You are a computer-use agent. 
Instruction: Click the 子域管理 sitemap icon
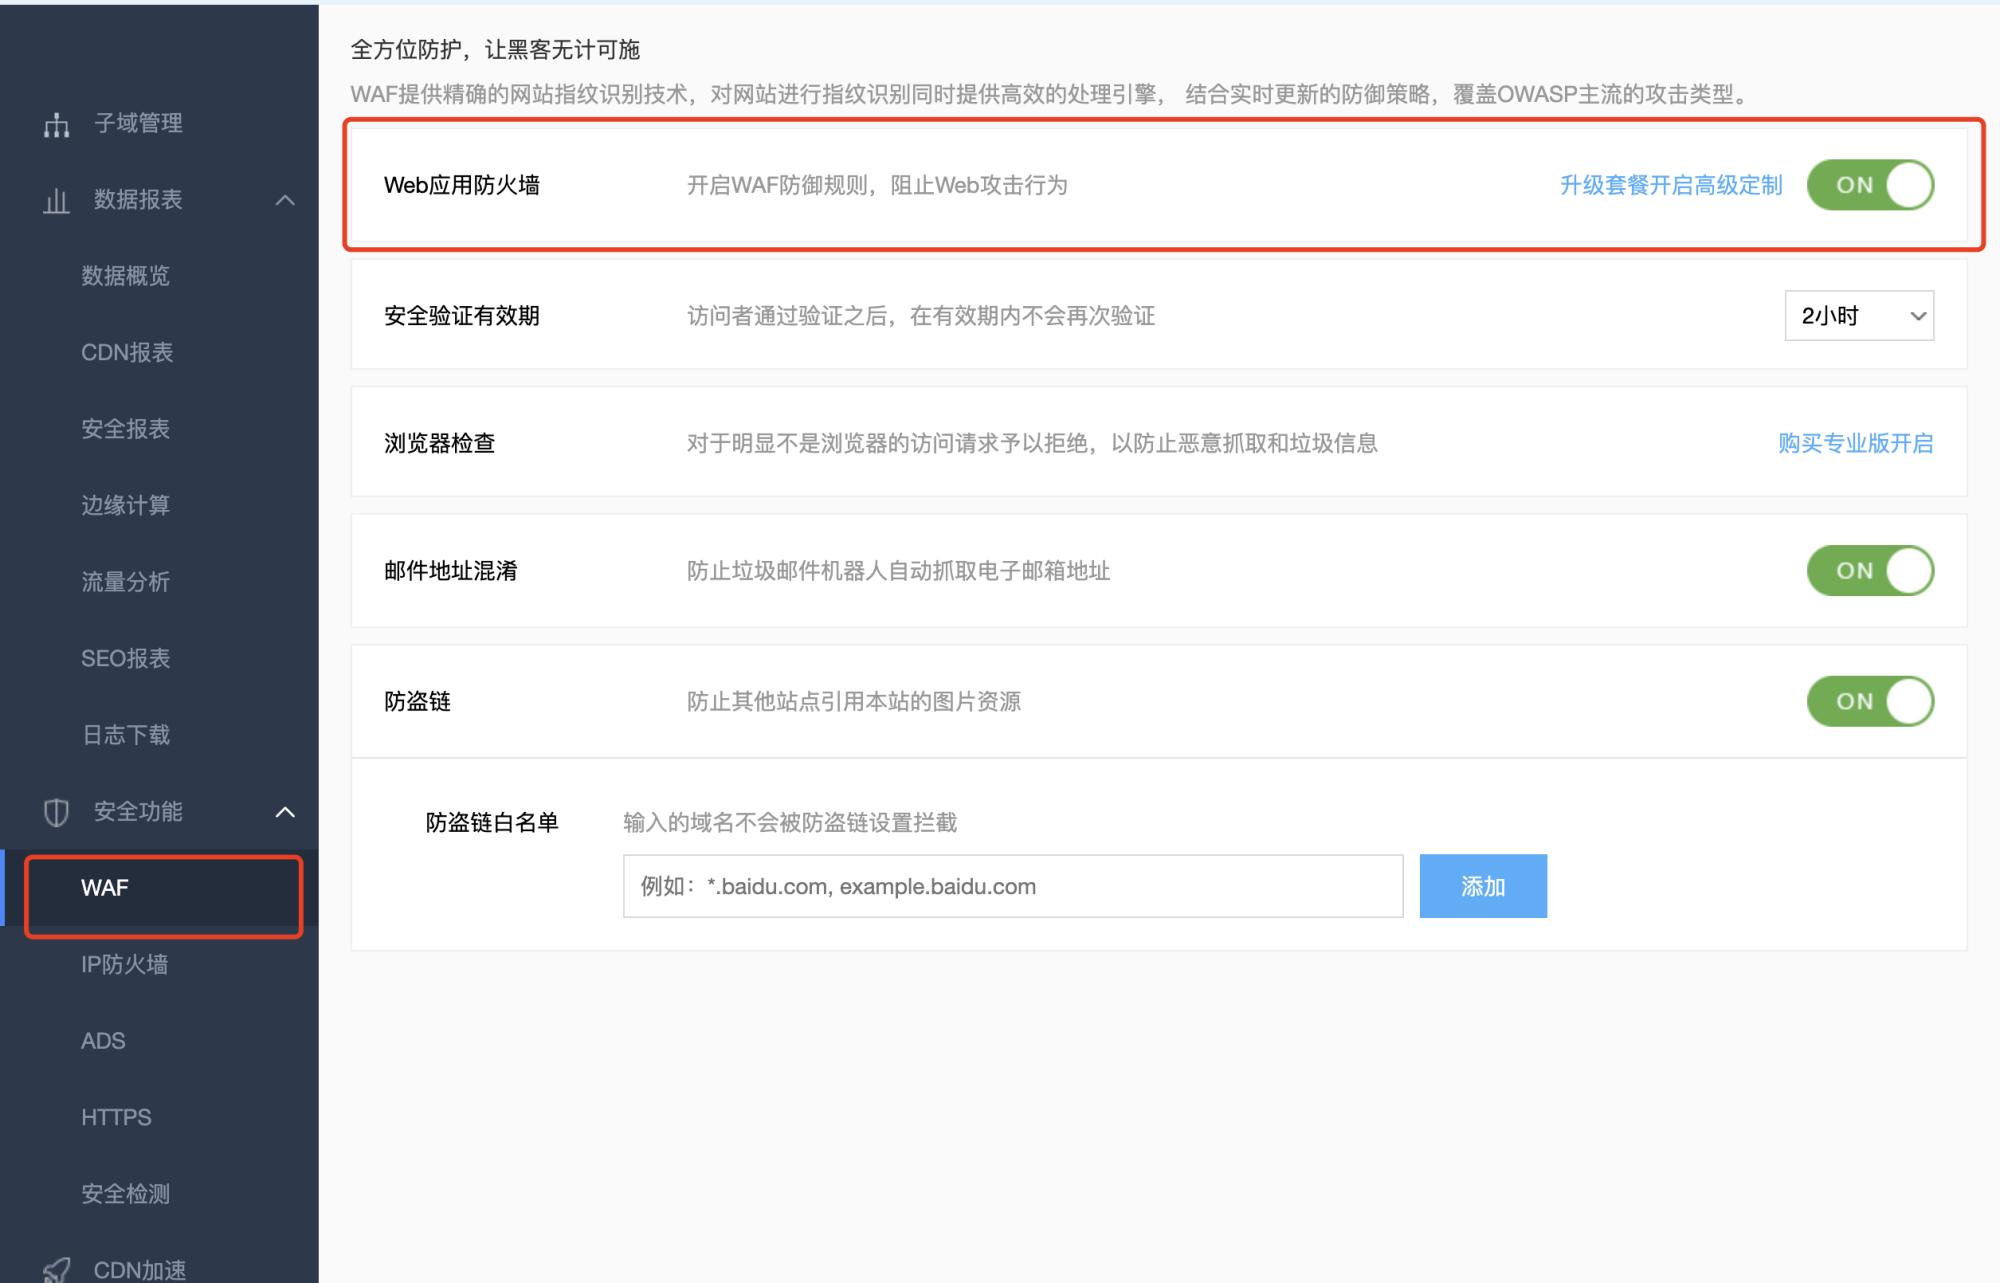[x=57, y=124]
